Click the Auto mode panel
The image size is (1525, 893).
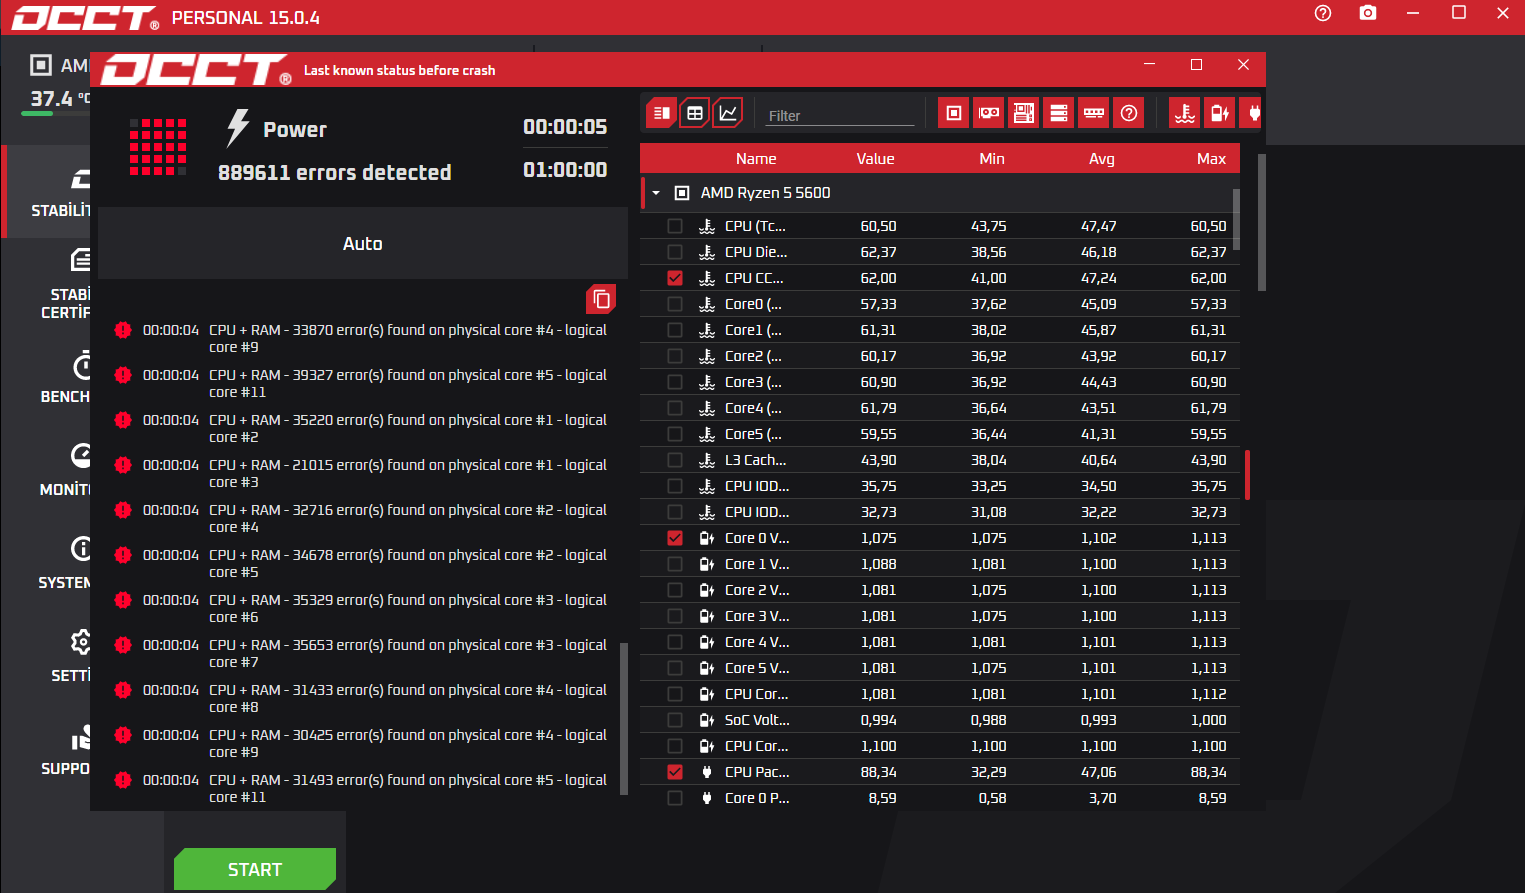click(363, 243)
